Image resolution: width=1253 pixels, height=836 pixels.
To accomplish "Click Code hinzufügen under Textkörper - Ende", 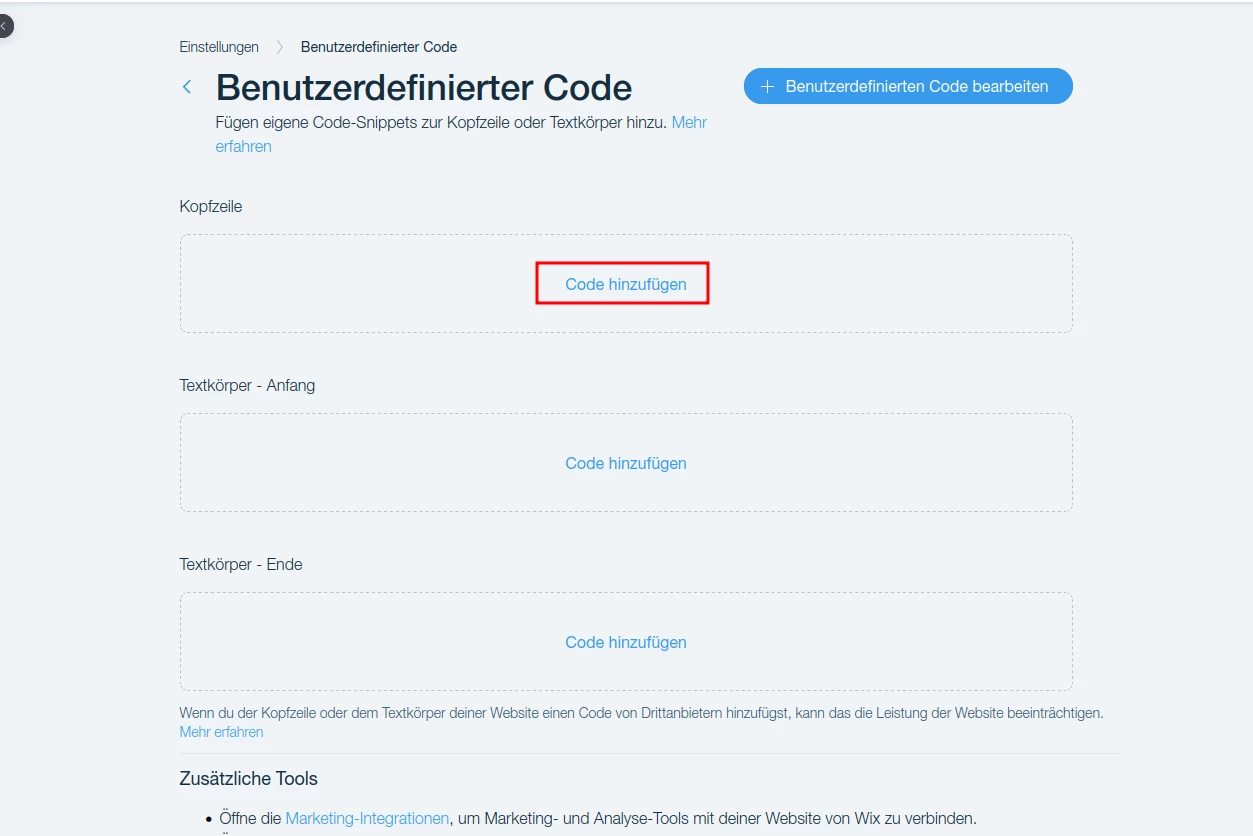I will click(x=626, y=642).
